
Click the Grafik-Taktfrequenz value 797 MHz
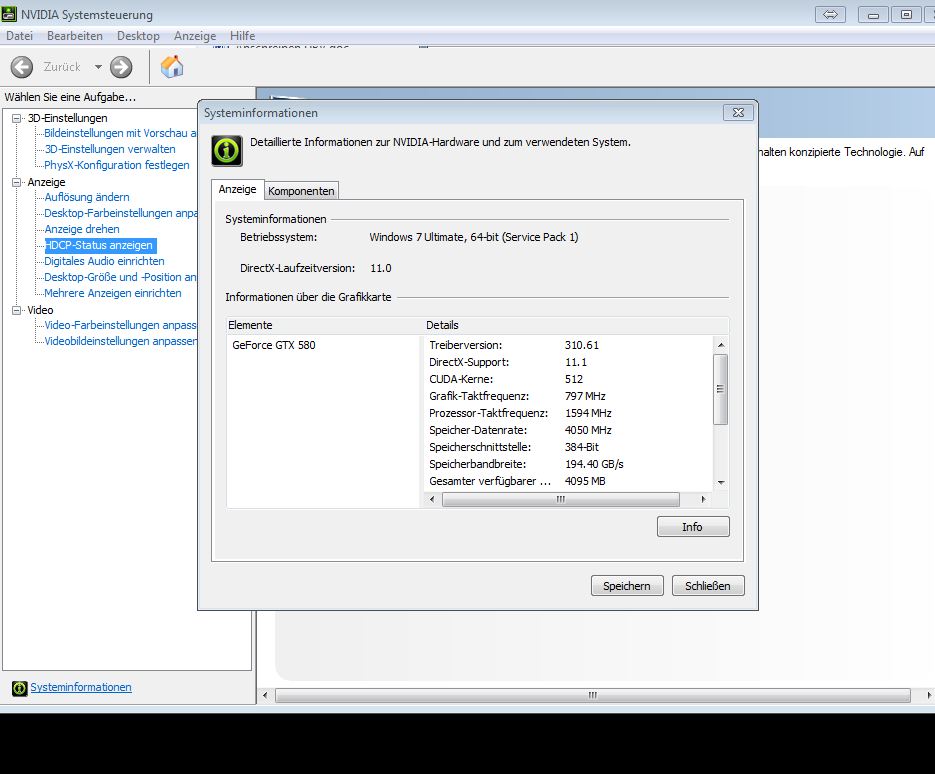coord(585,396)
